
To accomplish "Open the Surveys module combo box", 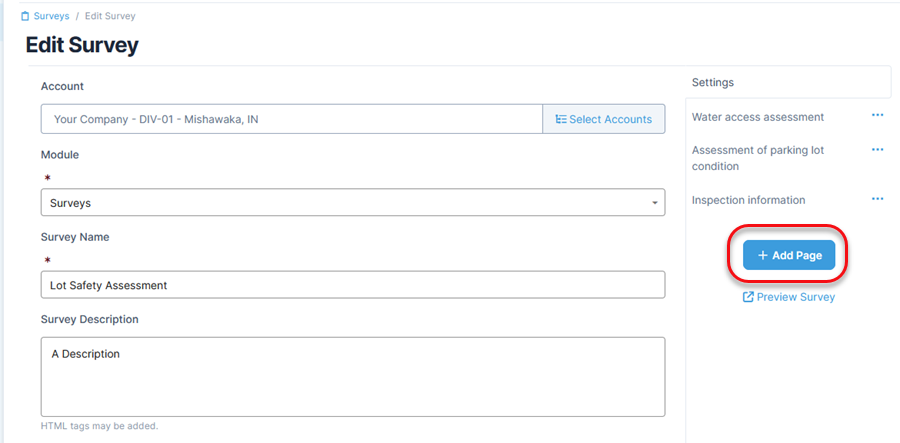I will tap(353, 203).
